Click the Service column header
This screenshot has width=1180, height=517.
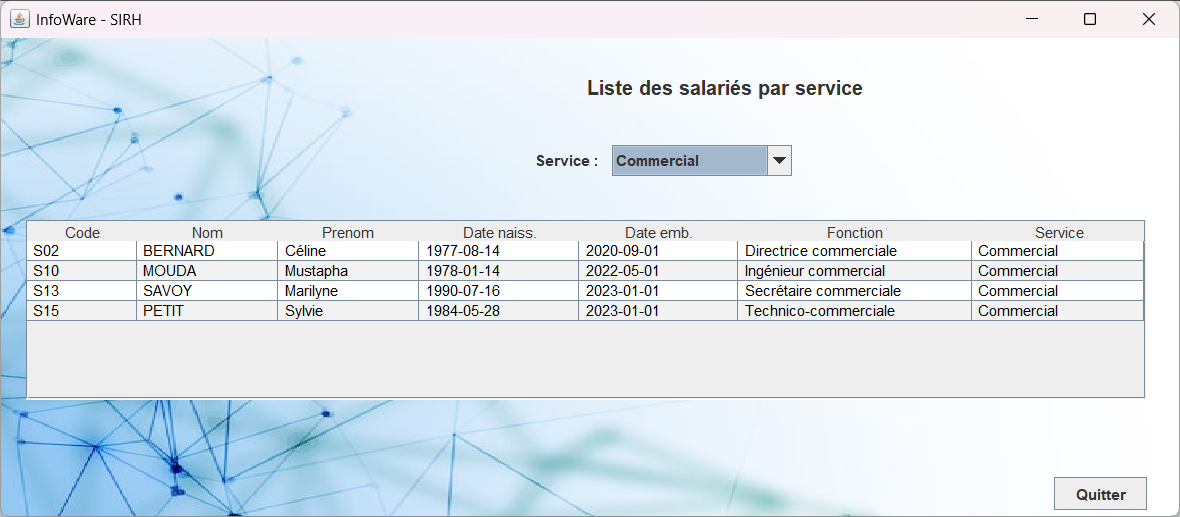tap(1058, 233)
